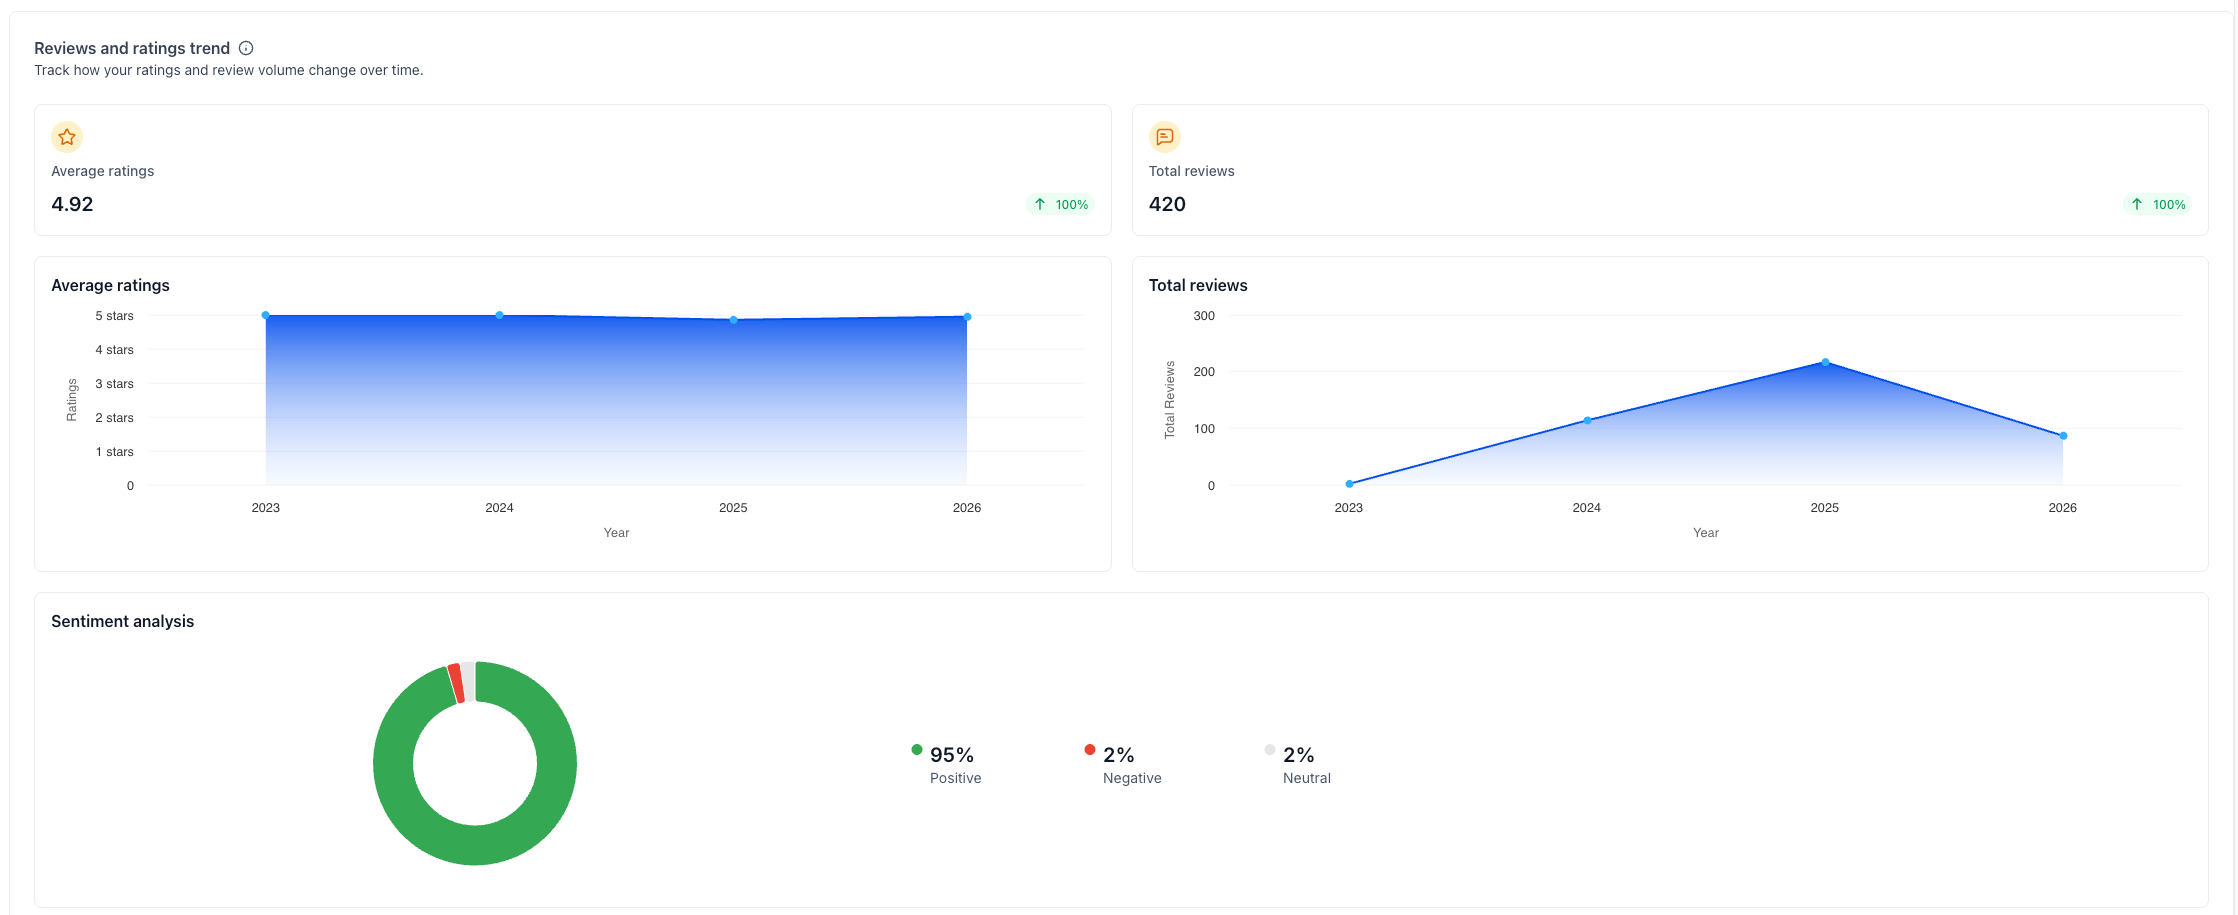The height and width of the screenshot is (915, 2238).
Task: Select the 2023 data point on Average ratings chart
Action: coord(266,316)
